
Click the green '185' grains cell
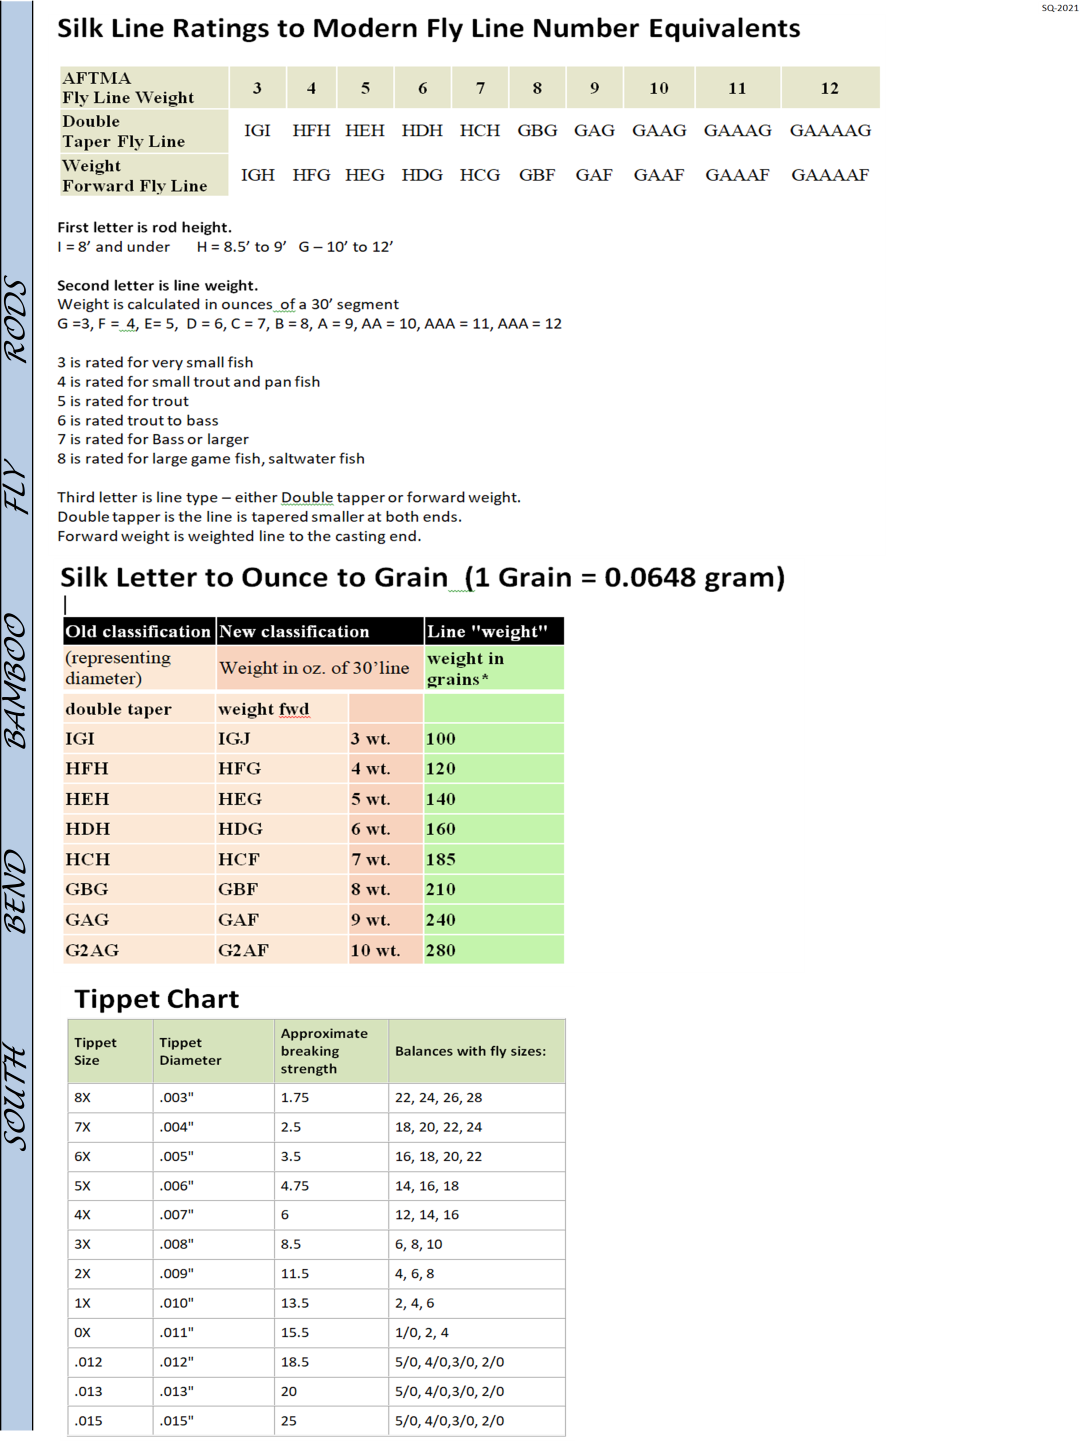tap(494, 860)
